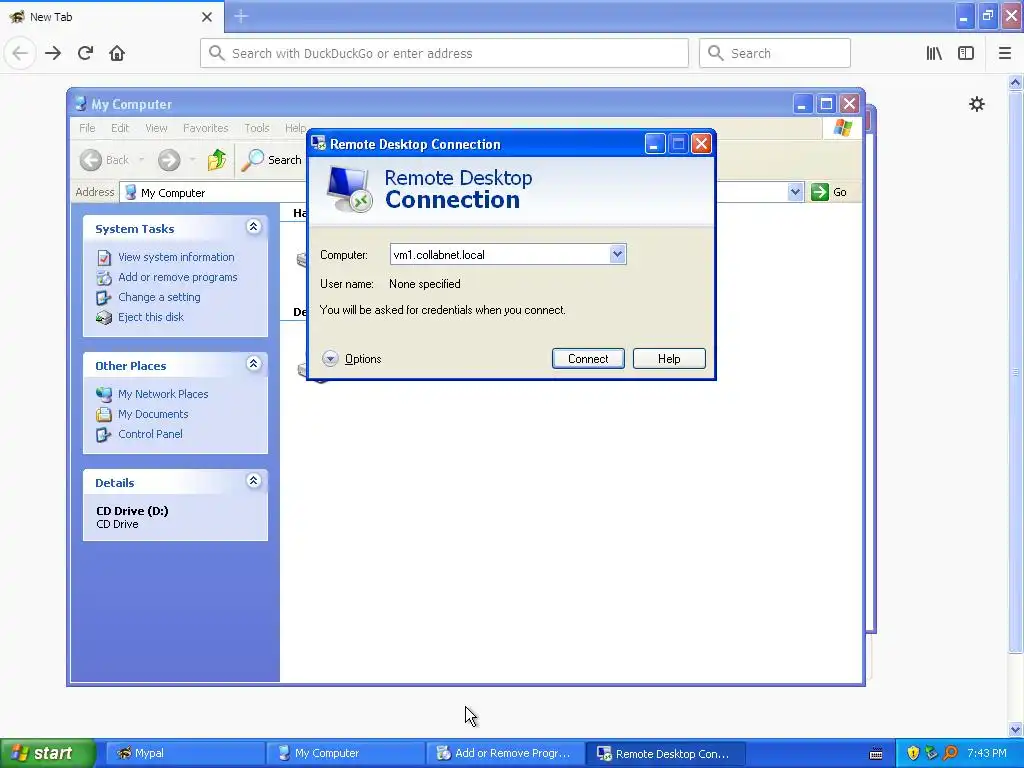Open the browser library icon
This screenshot has width=1024, height=768.
934,53
